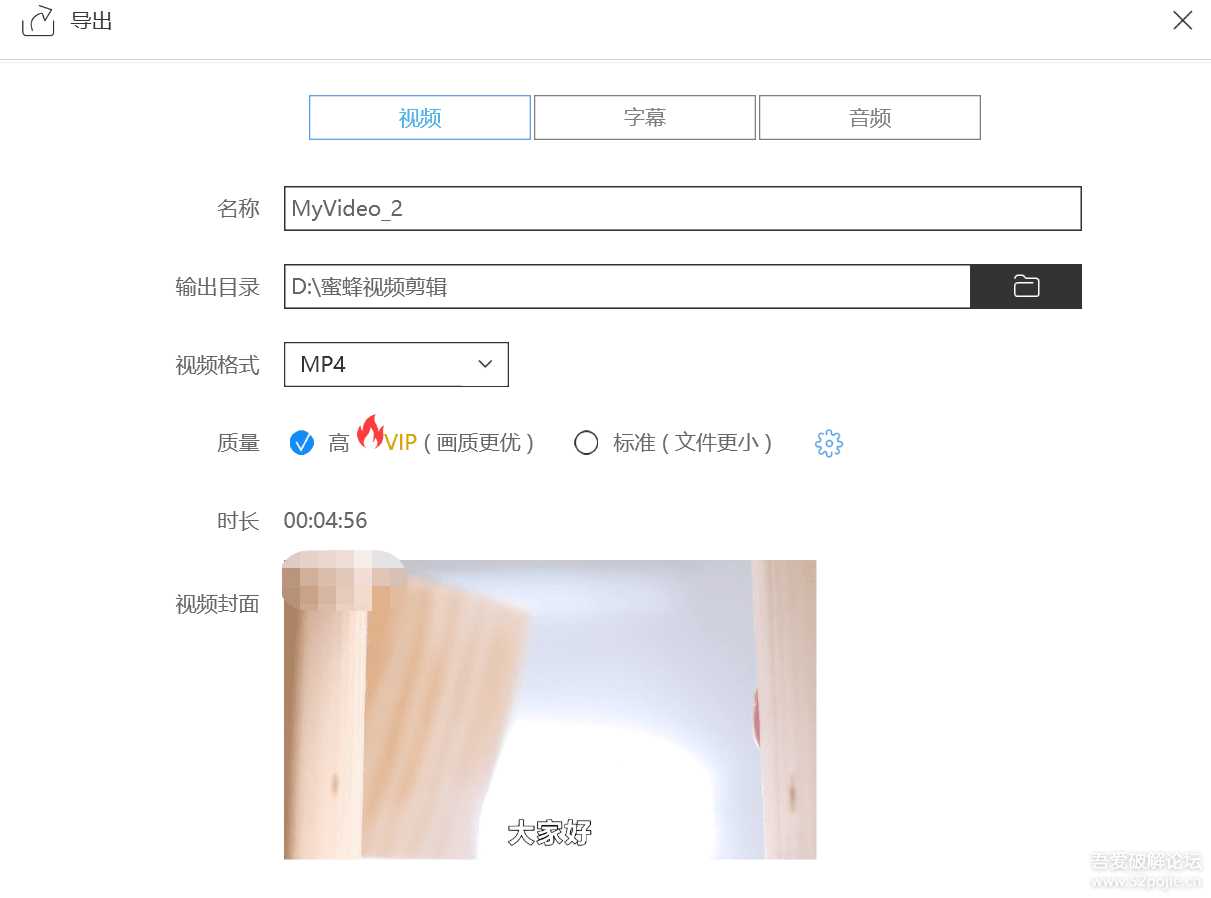1211x898 pixels.
Task: Click the 视频格式 label
Action: (217, 366)
